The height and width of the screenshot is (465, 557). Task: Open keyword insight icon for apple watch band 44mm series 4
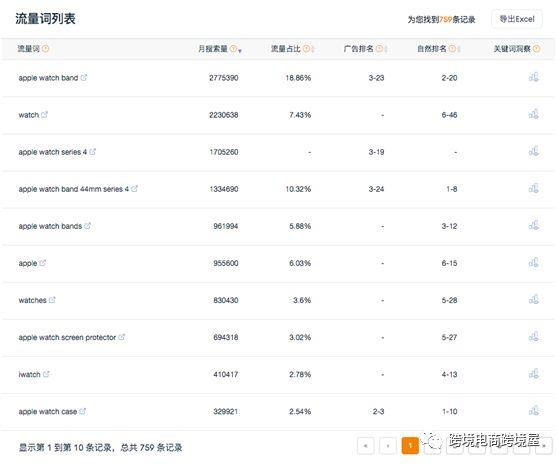(534, 188)
